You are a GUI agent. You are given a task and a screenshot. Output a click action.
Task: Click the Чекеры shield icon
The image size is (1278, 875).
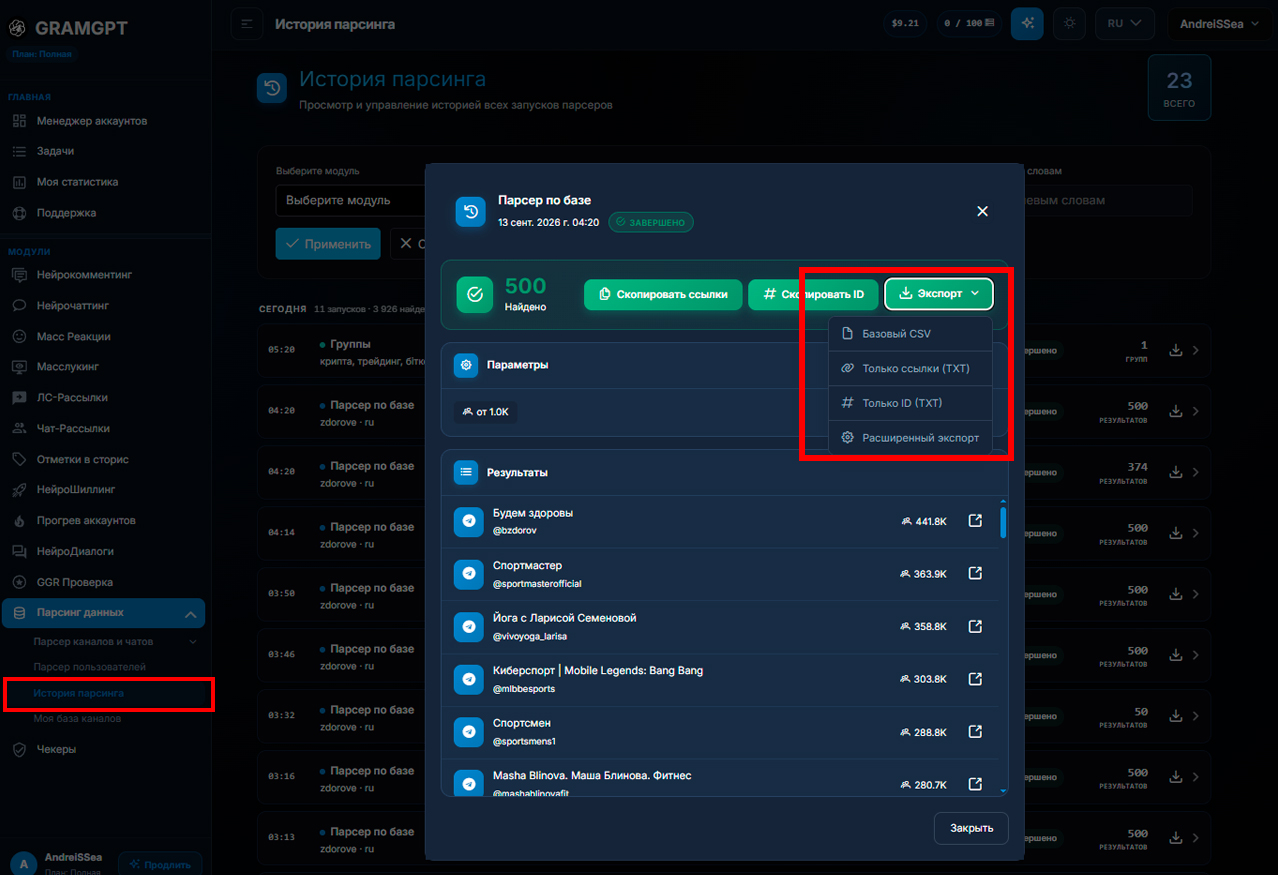click(19, 750)
